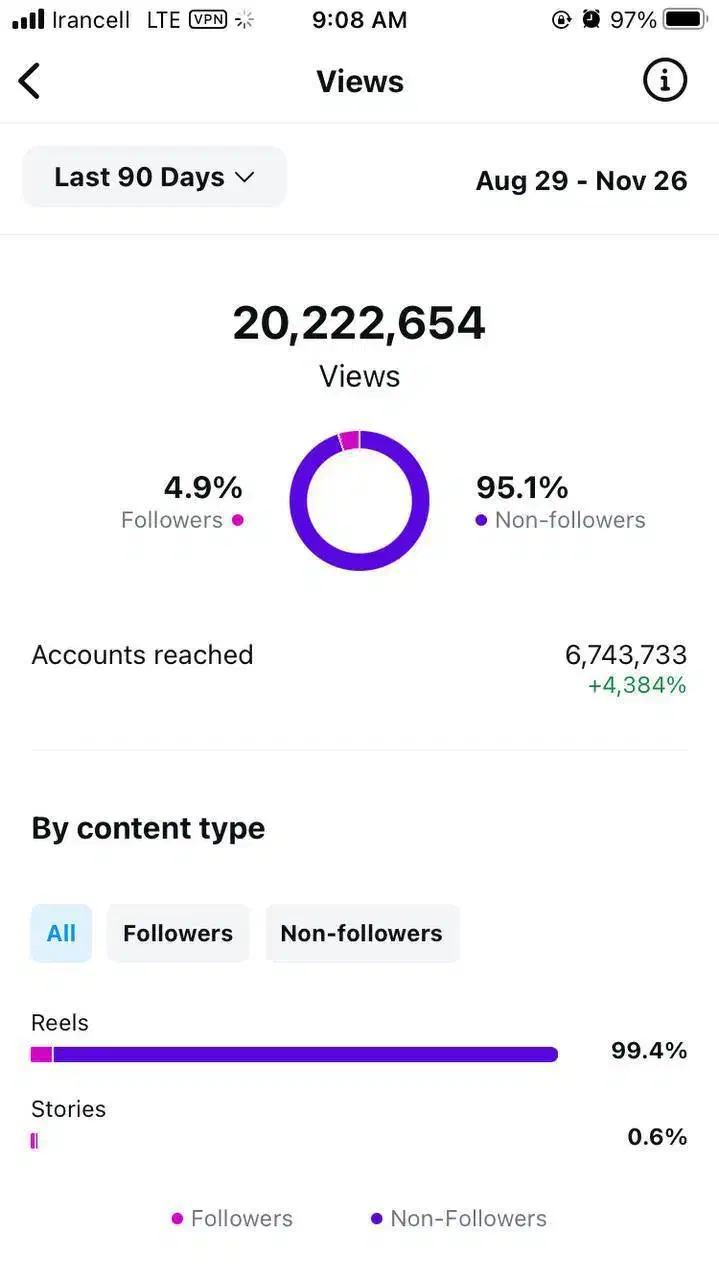
Task: Select the All filter tab
Action: point(61,933)
